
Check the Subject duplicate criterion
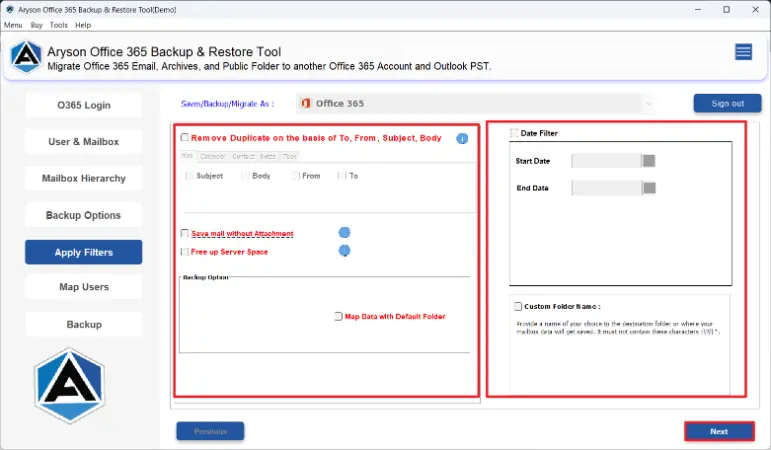pos(189,176)
